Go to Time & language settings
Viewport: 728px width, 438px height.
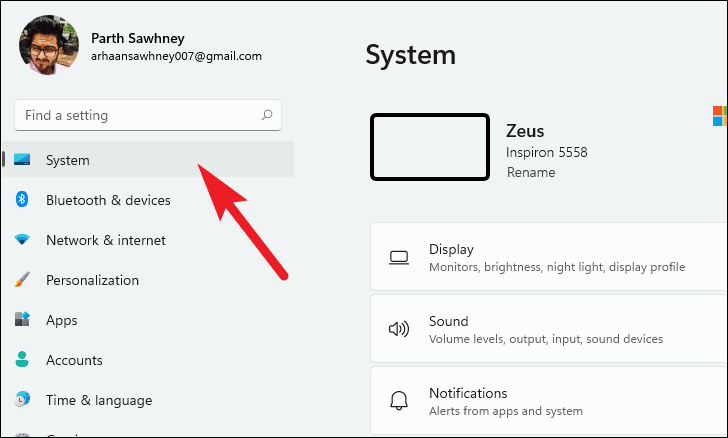pos(148,400)
